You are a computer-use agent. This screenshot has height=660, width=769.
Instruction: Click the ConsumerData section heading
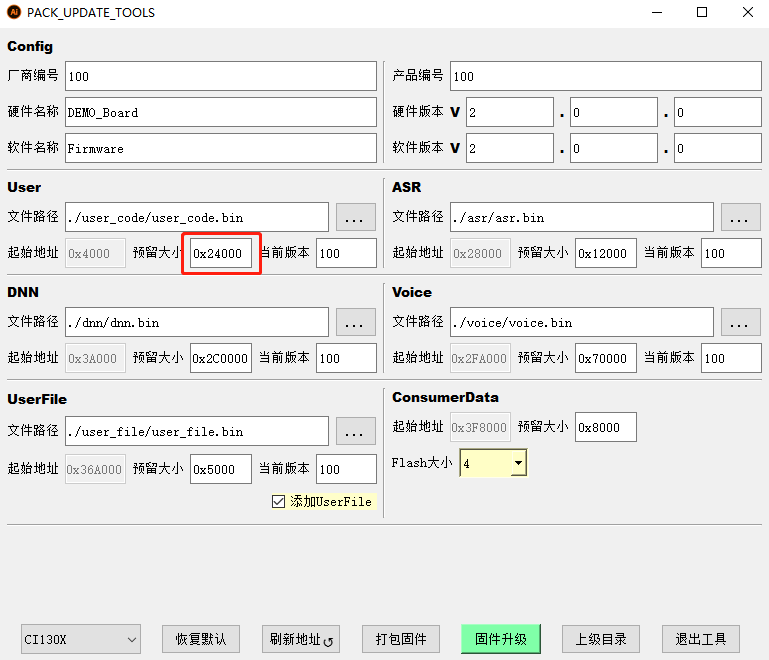(x=445, y=397)
